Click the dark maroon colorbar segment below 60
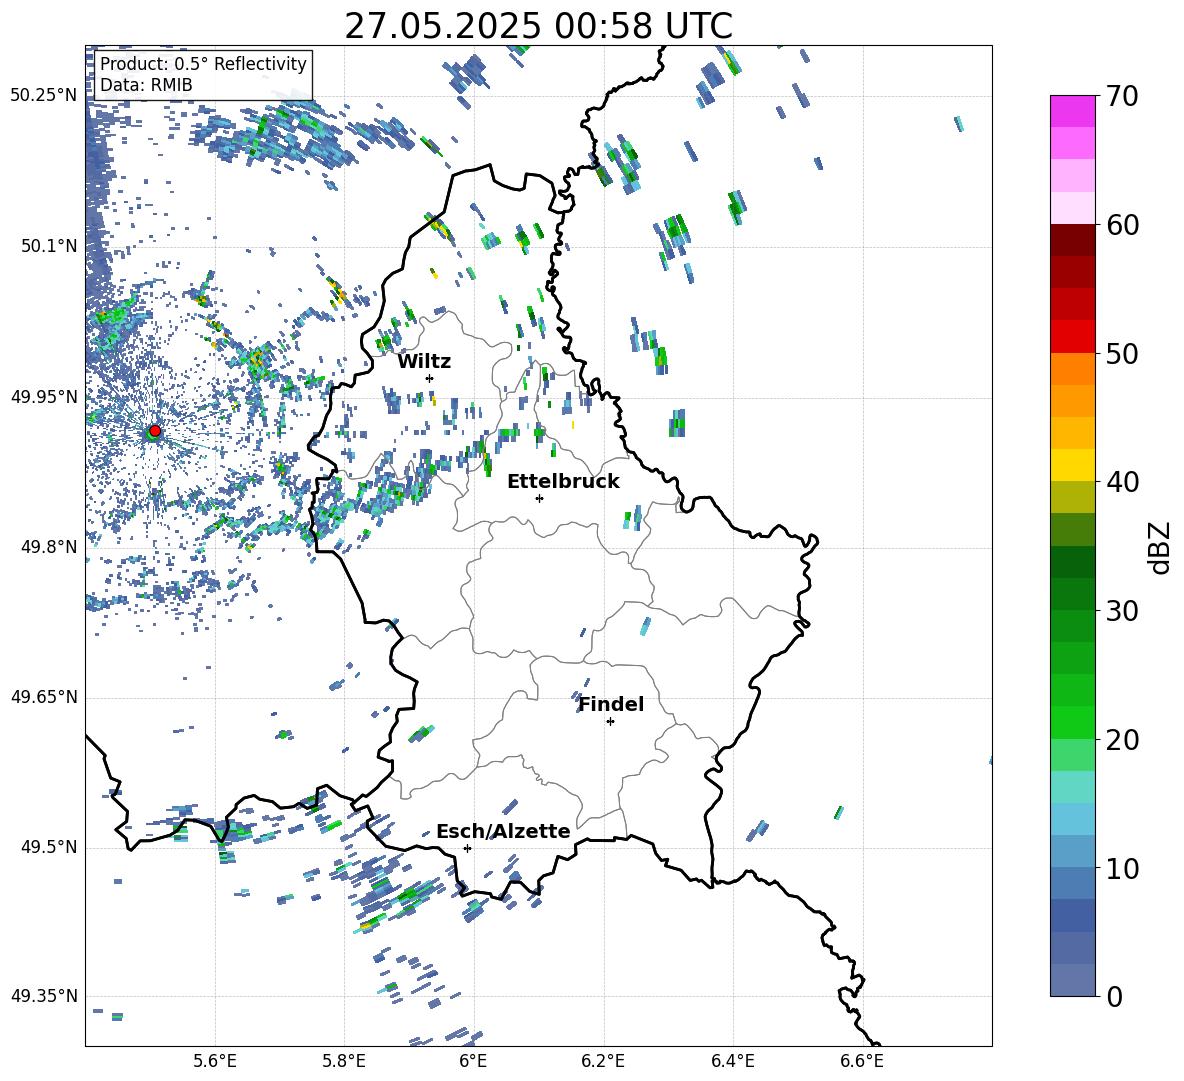Viewport: 1184px width, 1081px height. pyautogui.click(x=1072, y=240)
